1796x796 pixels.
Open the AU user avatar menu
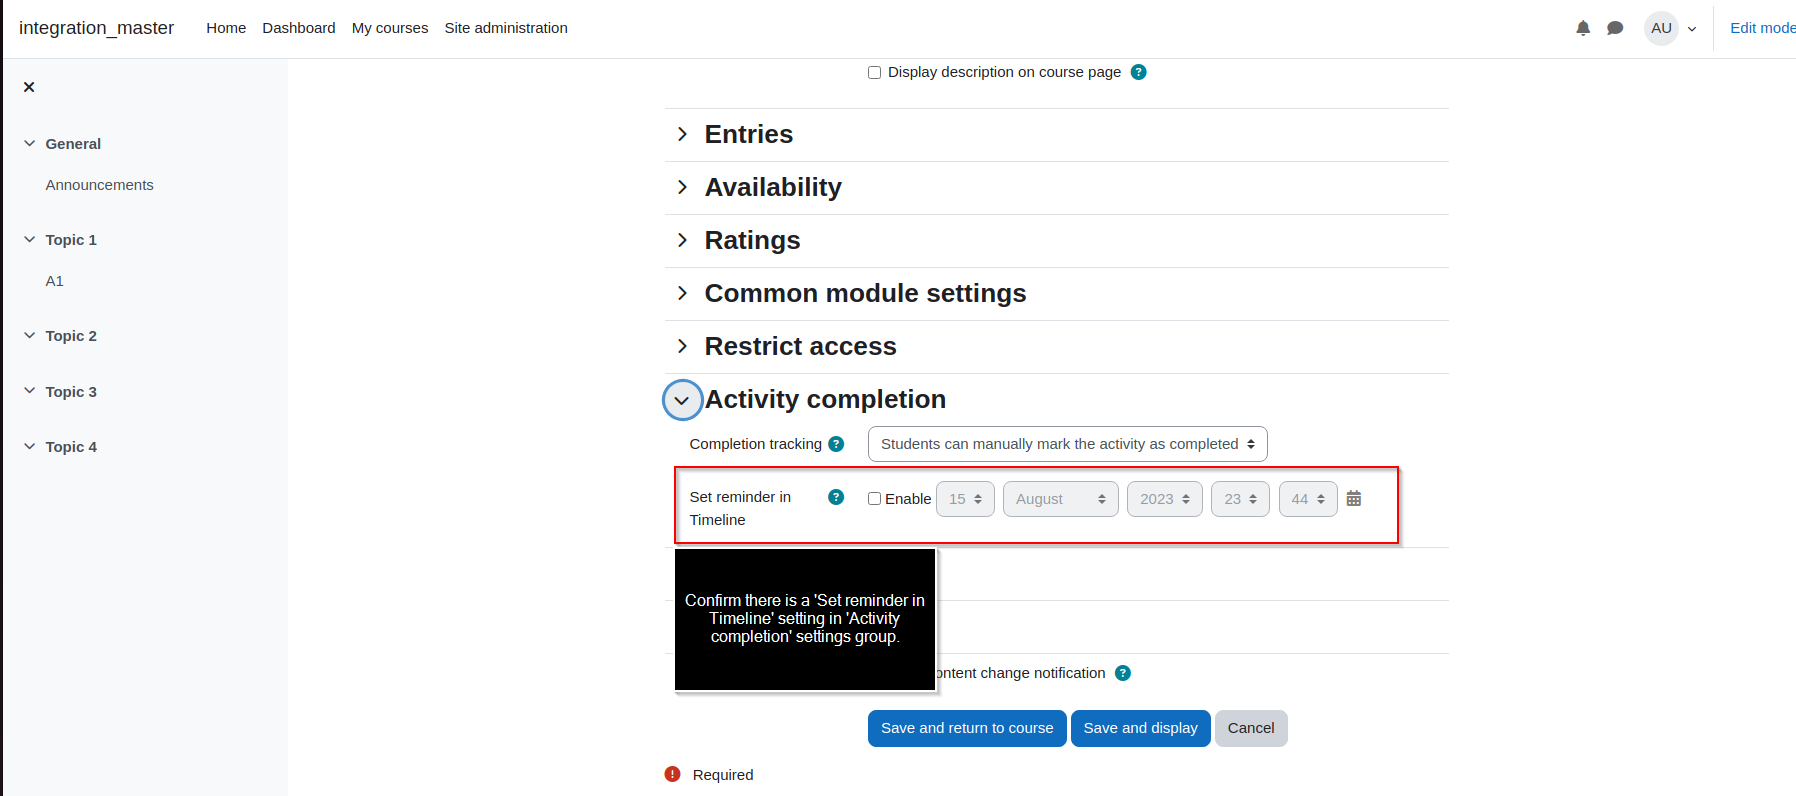(x=1671, y=28)
